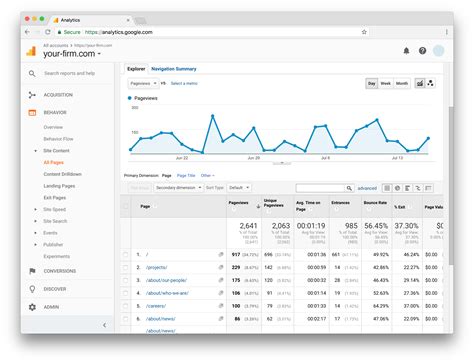This screenshot has height=363, width=474.
Task: Select the Percentage pie view icon
Action: point(397,188)
